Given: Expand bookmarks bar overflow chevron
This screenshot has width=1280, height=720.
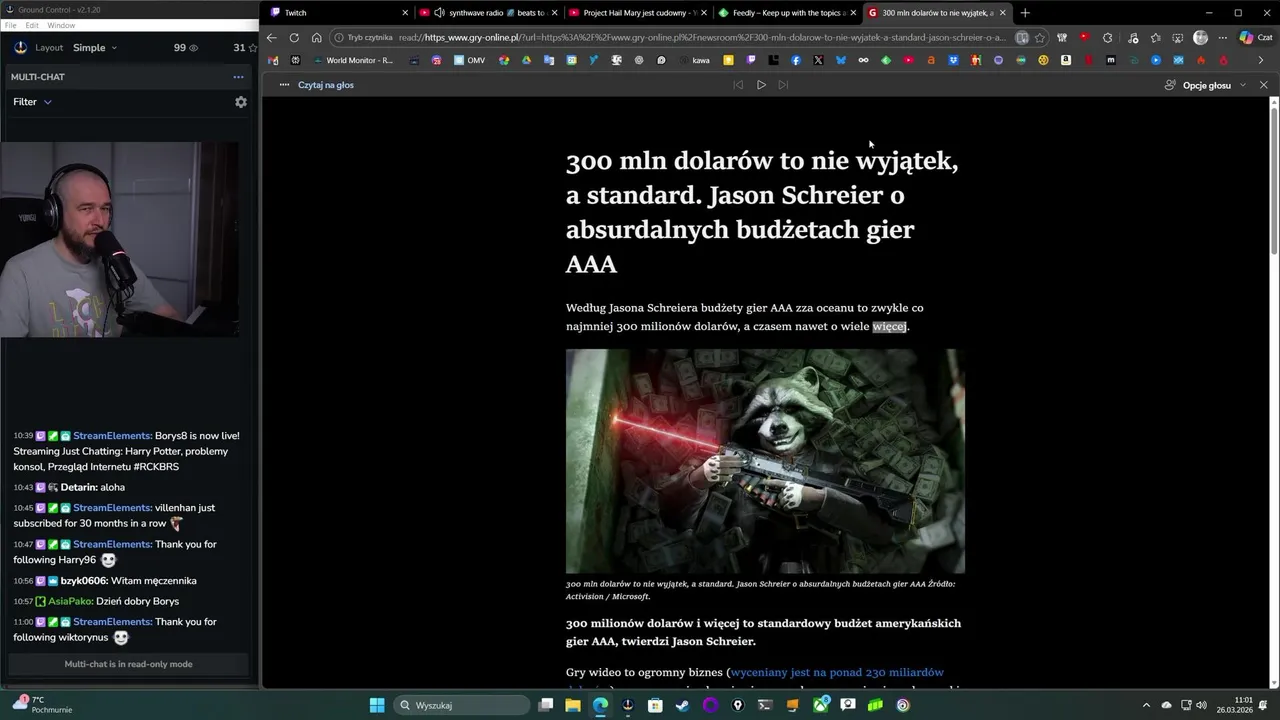Looking at the screenshot, I should 1260,60.
